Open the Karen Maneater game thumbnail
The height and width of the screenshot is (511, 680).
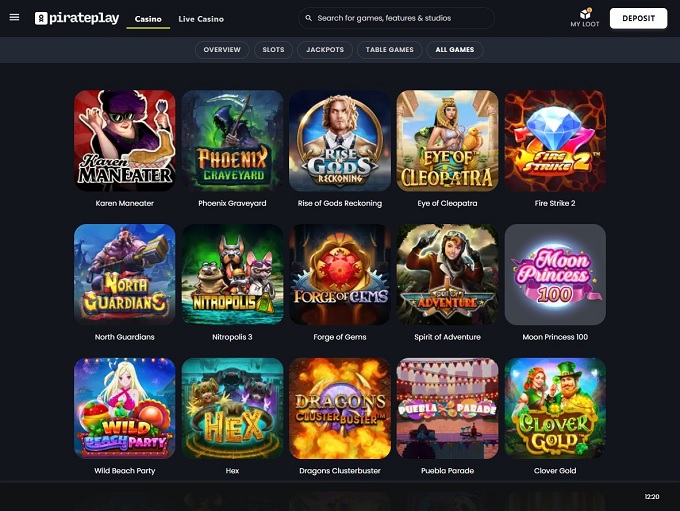coord(124,141)
